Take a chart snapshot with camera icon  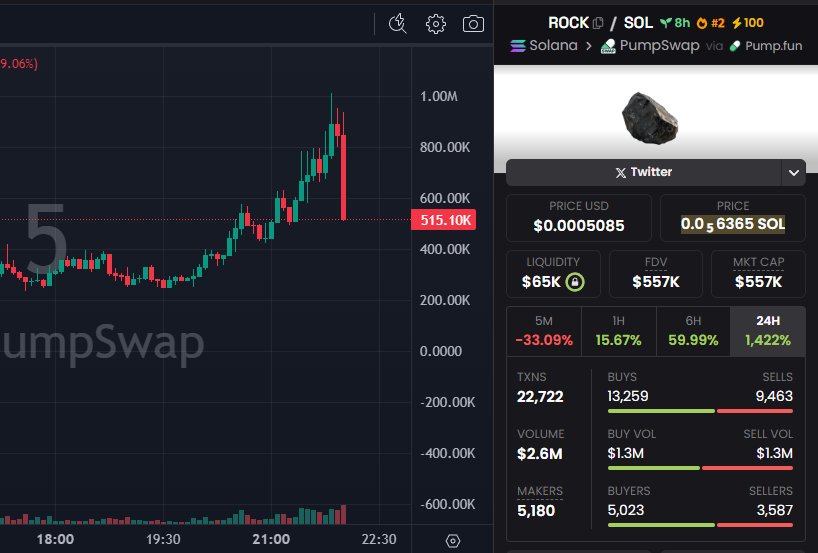pyautogui.click(x=473, y=24)
